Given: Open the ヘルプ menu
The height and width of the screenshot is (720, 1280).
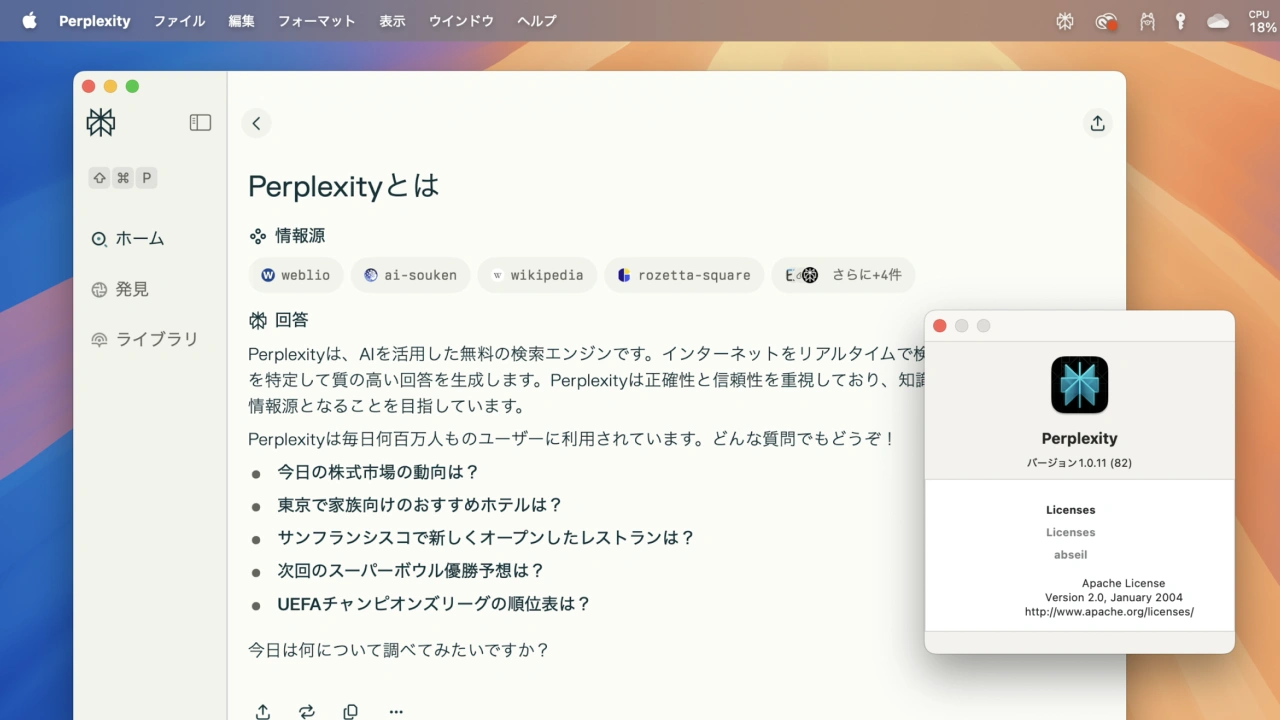Looking at the screenshot, I should click(537, 20).
